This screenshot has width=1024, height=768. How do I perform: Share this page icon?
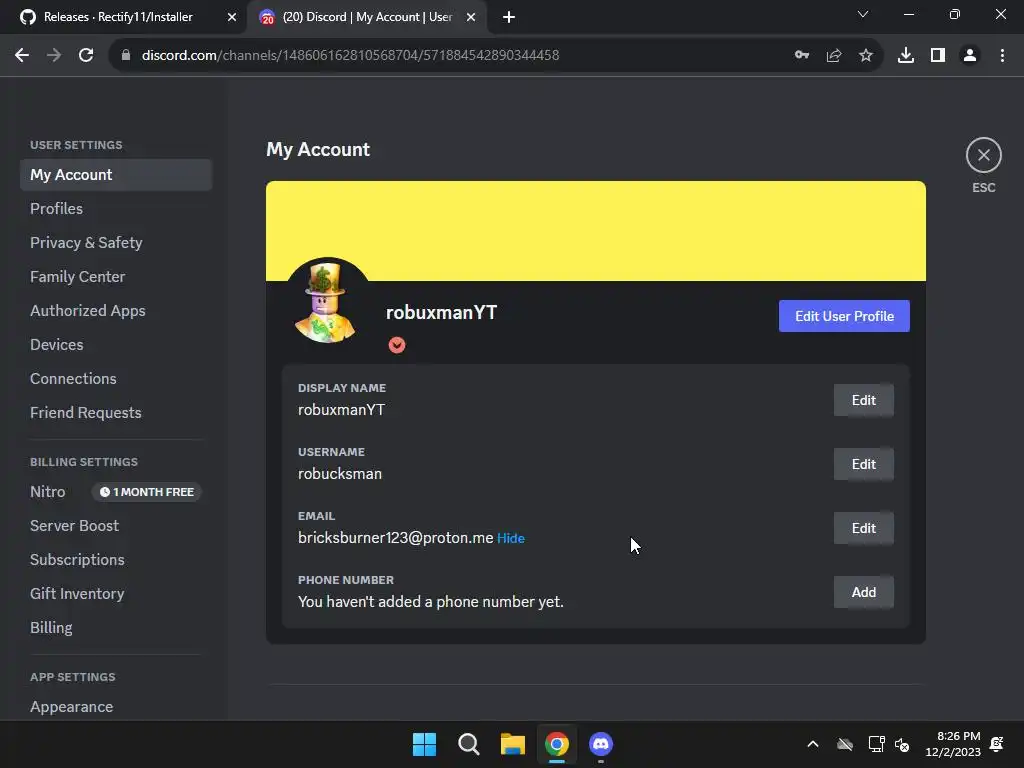[834, 55]
